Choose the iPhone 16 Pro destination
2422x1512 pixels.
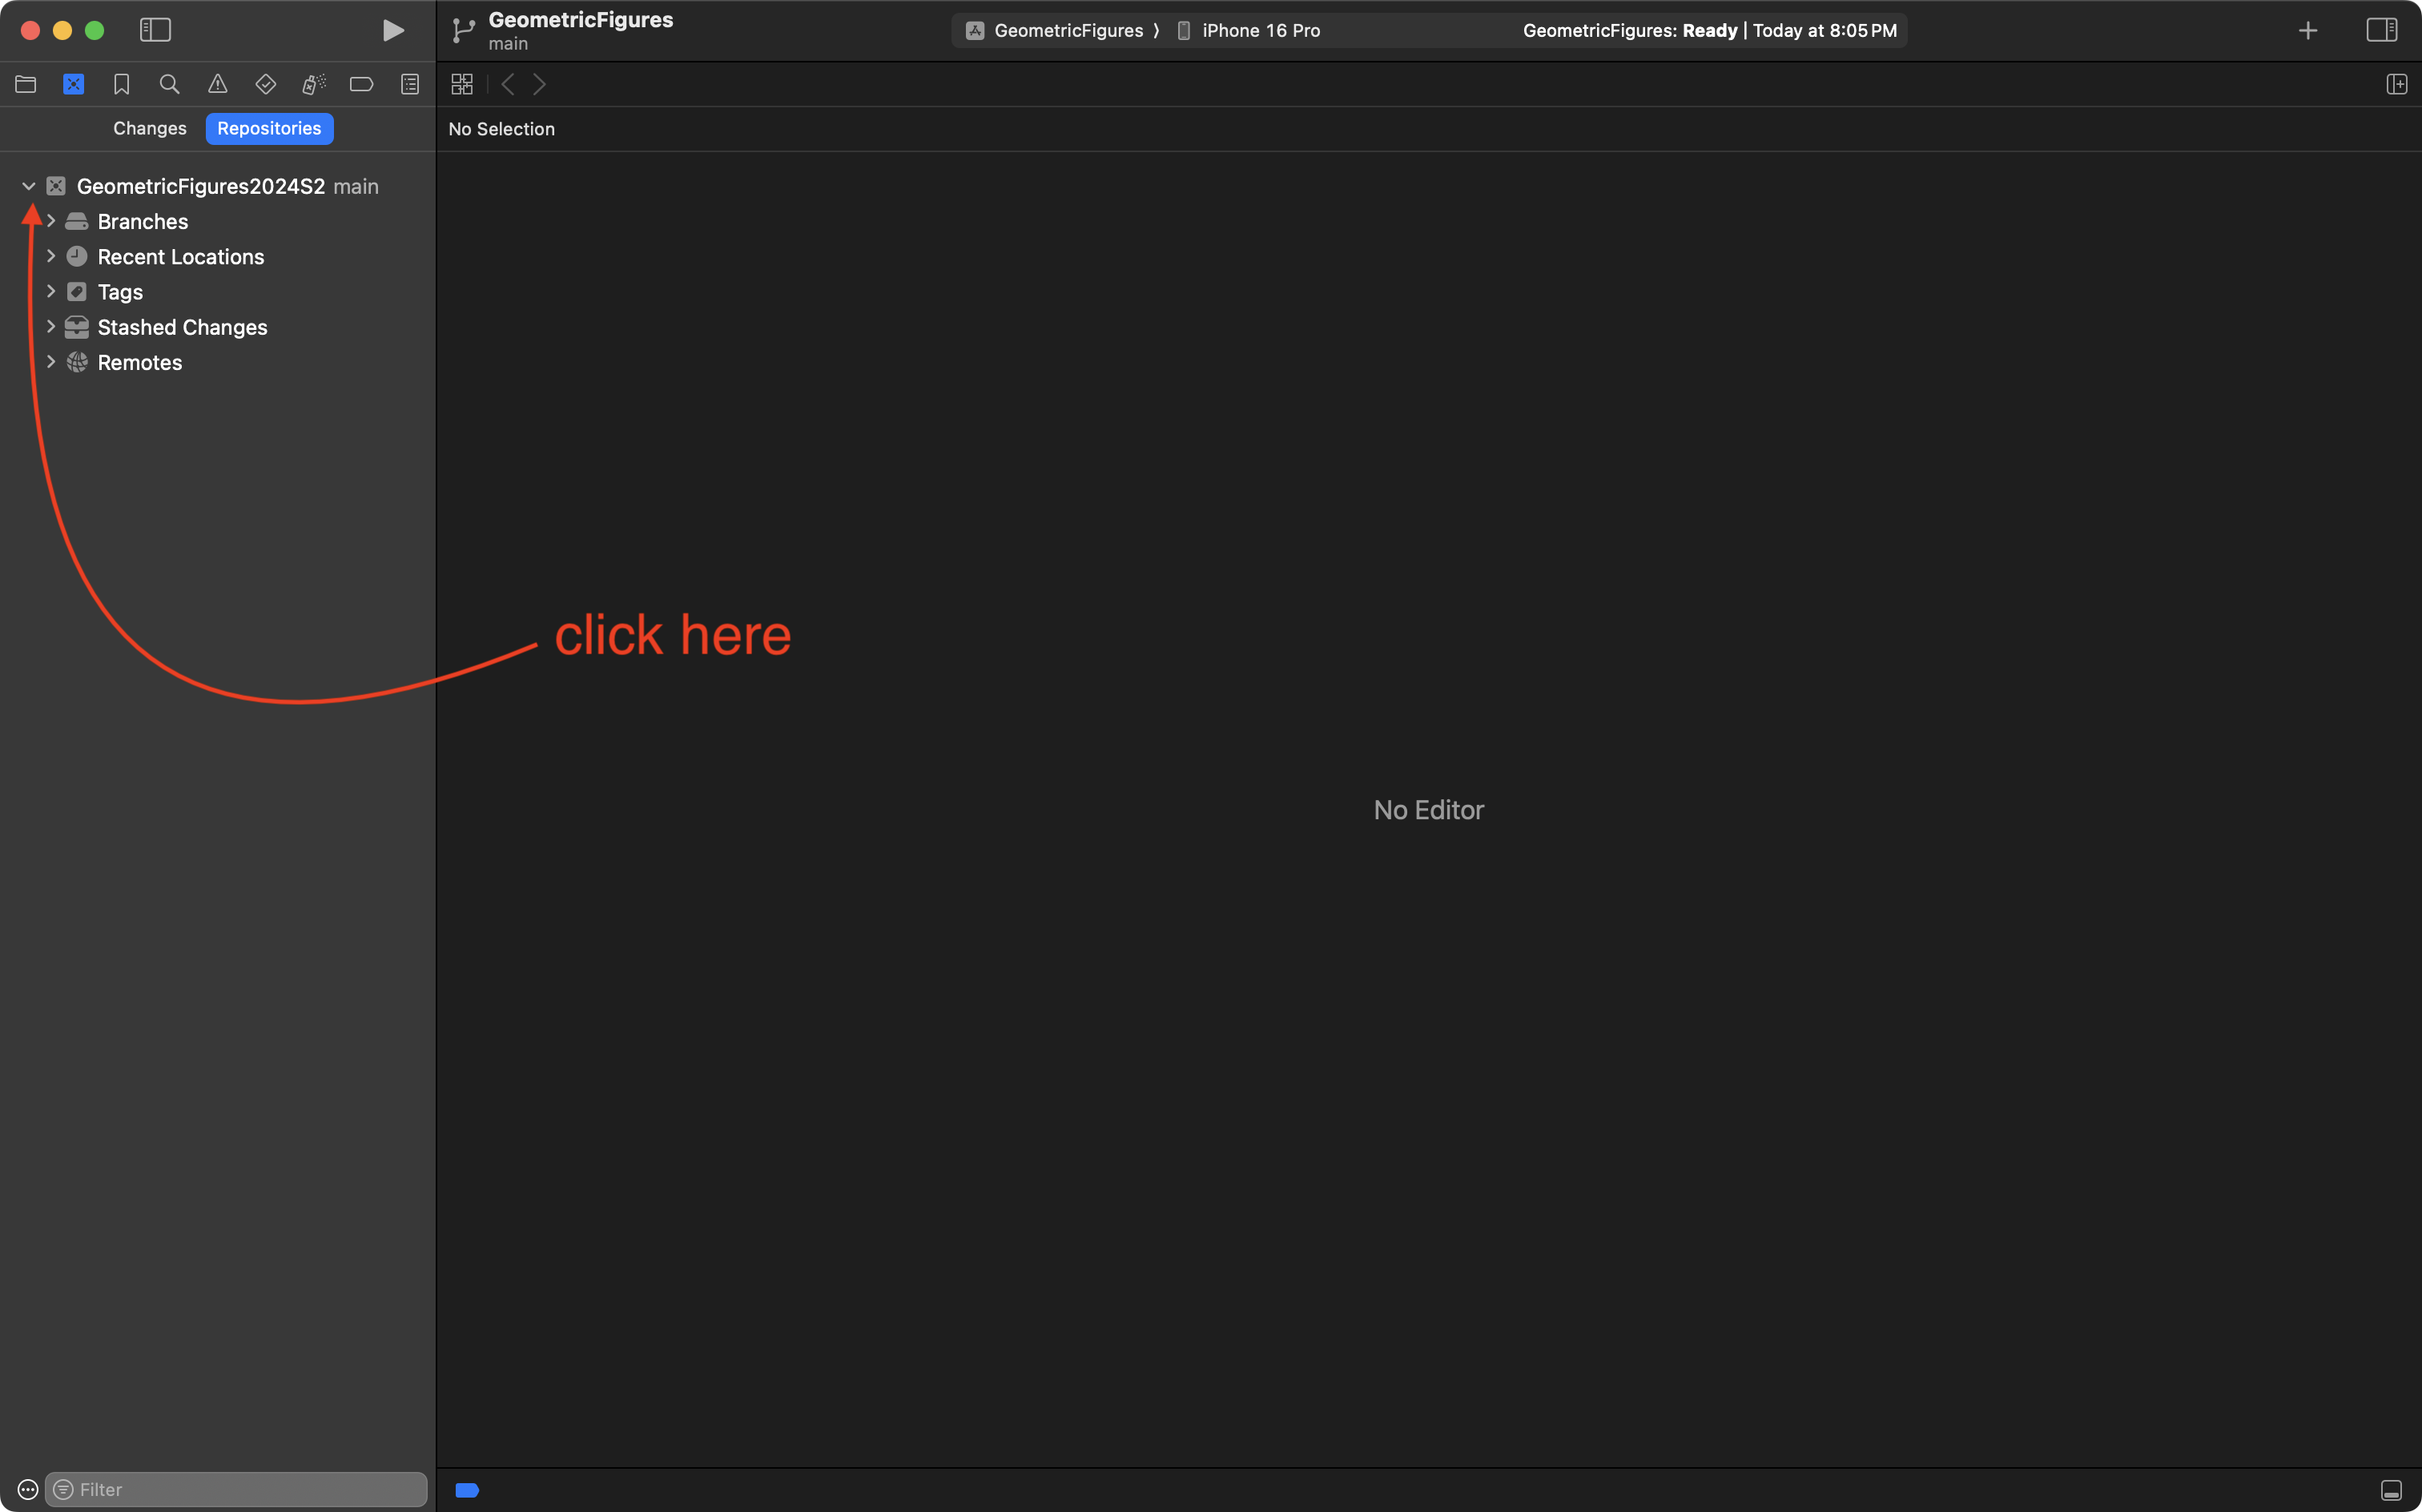click(x=1259, y=30)
